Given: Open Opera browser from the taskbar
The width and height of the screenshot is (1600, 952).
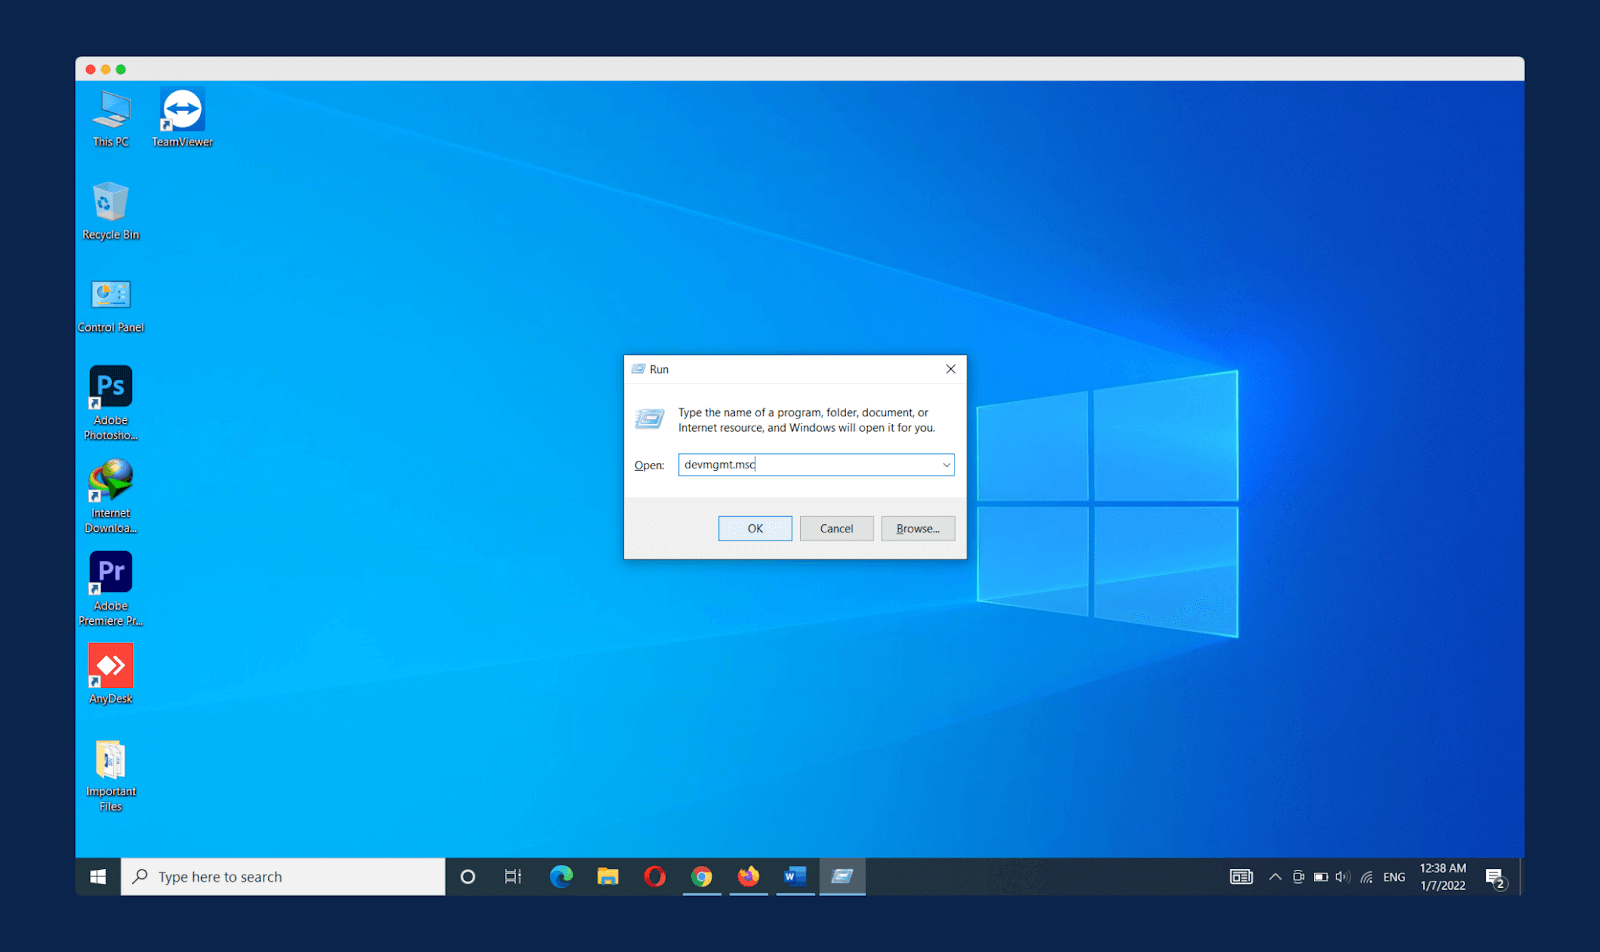Looking at the screenshot, I should pos(655,877).
